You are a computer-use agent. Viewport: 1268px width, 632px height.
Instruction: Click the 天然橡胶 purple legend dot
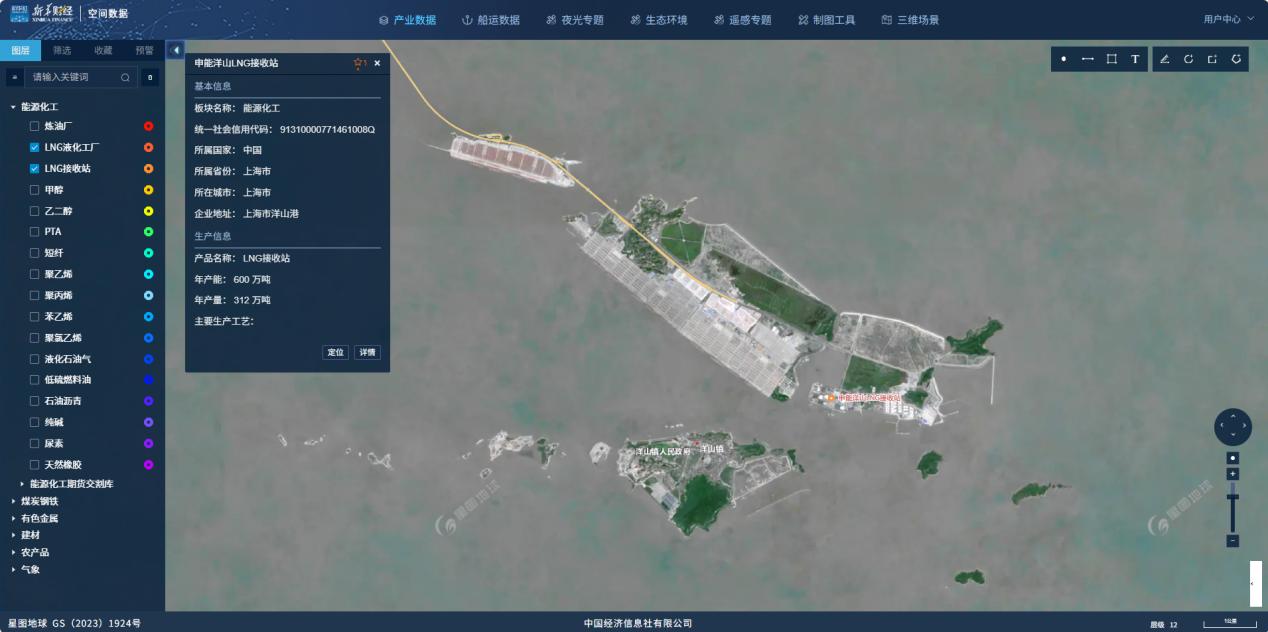pyautogui.click(x=148, y=465)
